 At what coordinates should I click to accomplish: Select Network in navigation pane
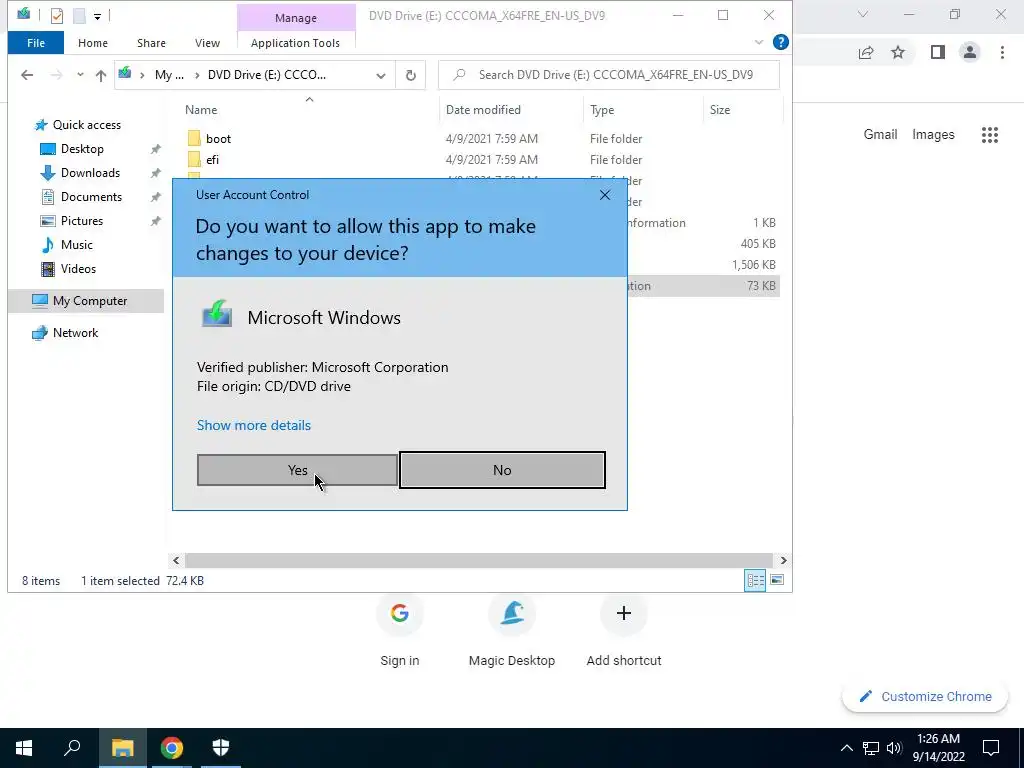[x=75, y=333]
